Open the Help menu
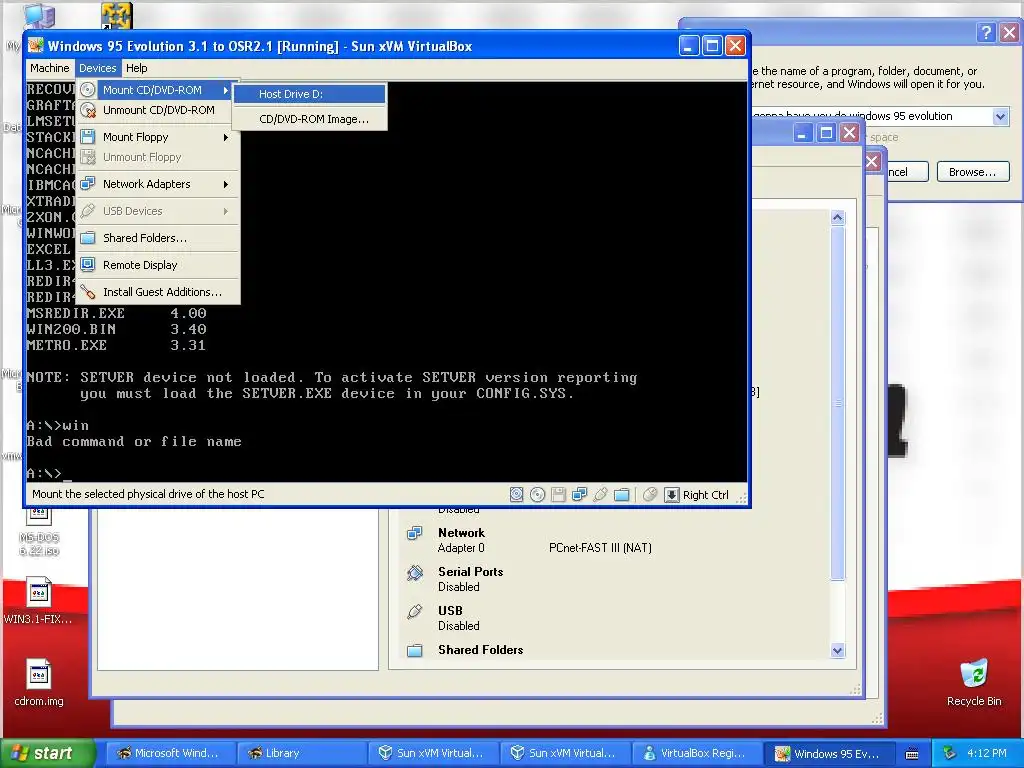Image resolution: width=1024 pixels, height=768 pixels. pyautogui.click(x=136, y=68)
